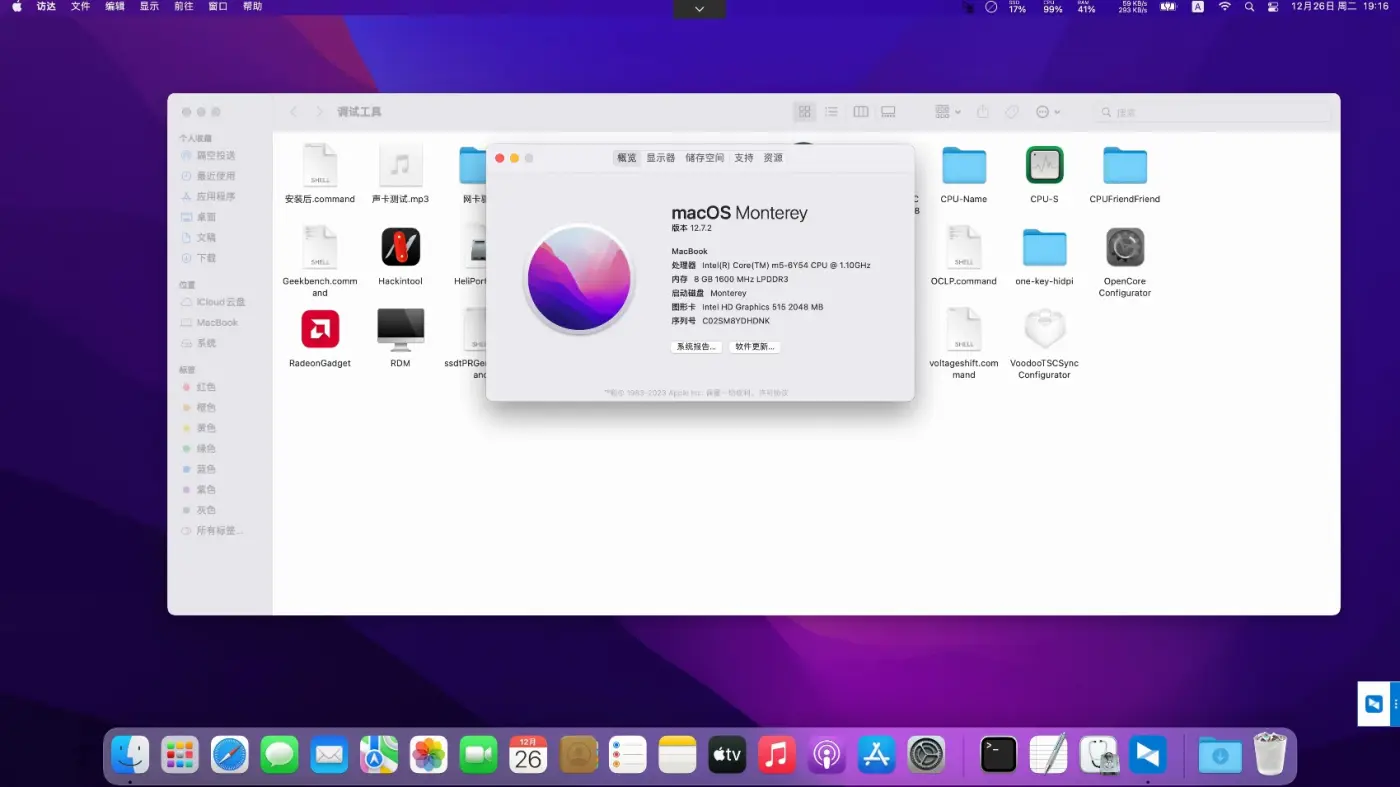Switch Finder to gallery view
The width and height of the screenshot is (1400, 787).
point(888,111)
